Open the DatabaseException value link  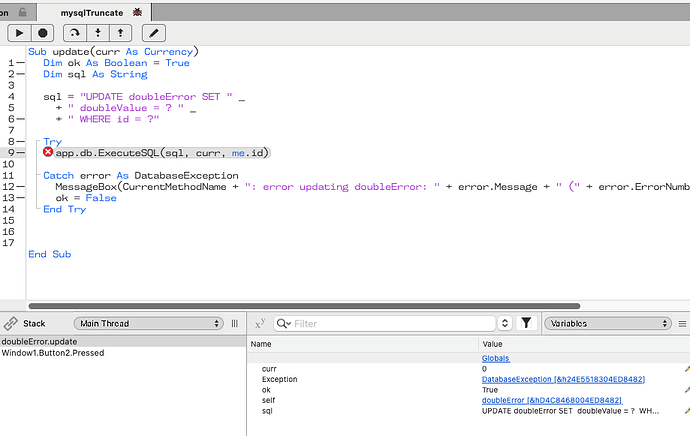(563, 379)
